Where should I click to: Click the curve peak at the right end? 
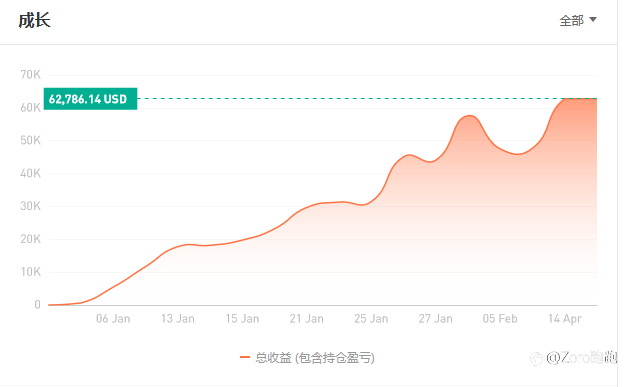tap(568, 98)
